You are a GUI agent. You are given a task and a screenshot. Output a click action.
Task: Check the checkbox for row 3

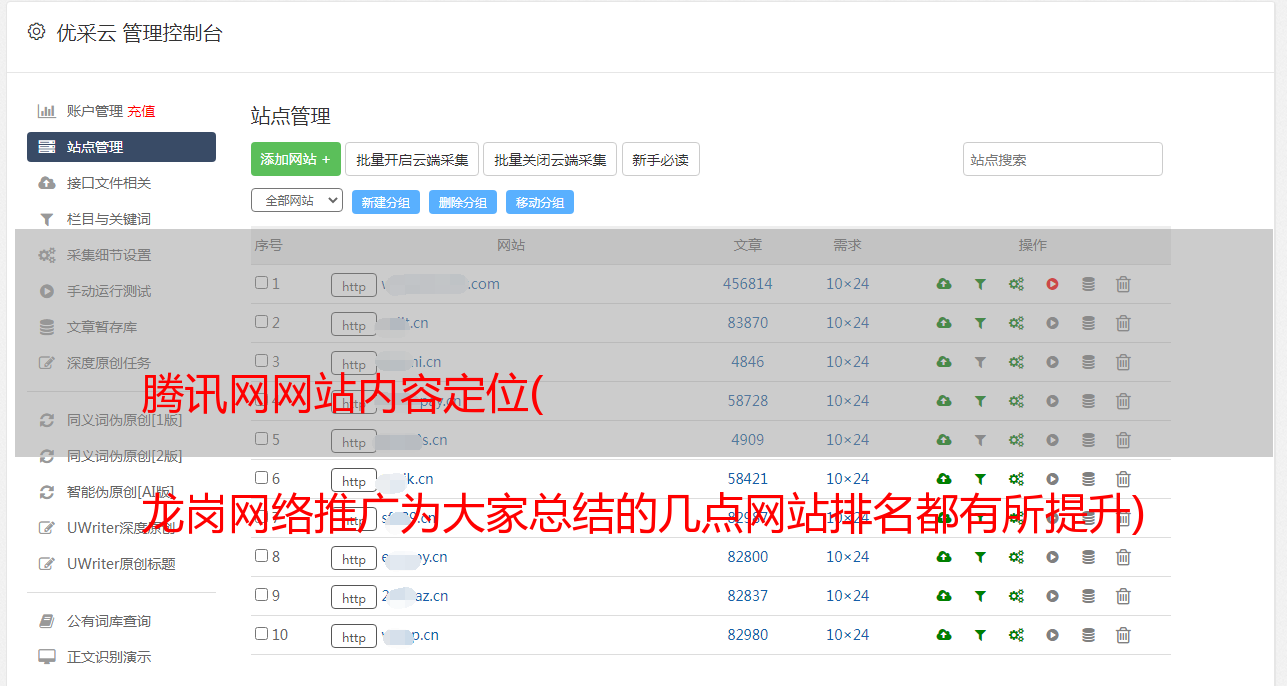pyautogui.click(x=261, y=361)
